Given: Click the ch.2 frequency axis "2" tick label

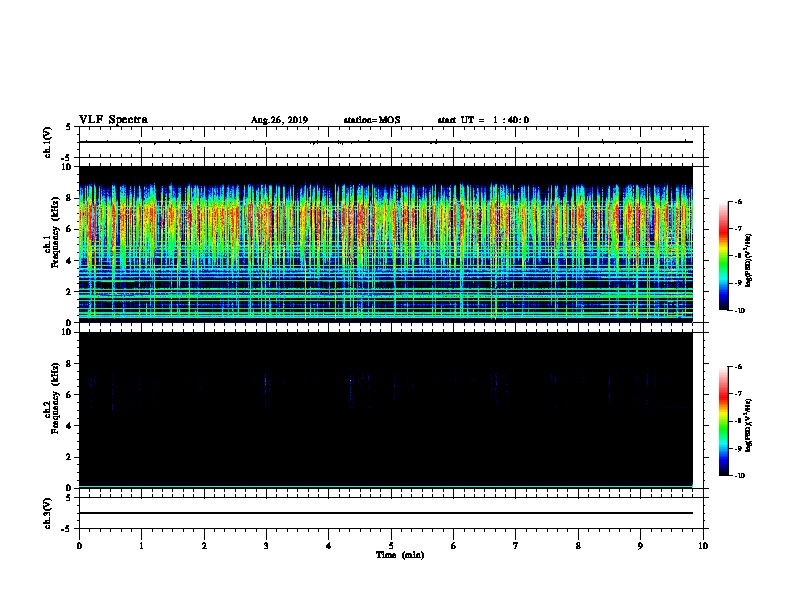Looking at the screenshot, I should pos(70,457).
